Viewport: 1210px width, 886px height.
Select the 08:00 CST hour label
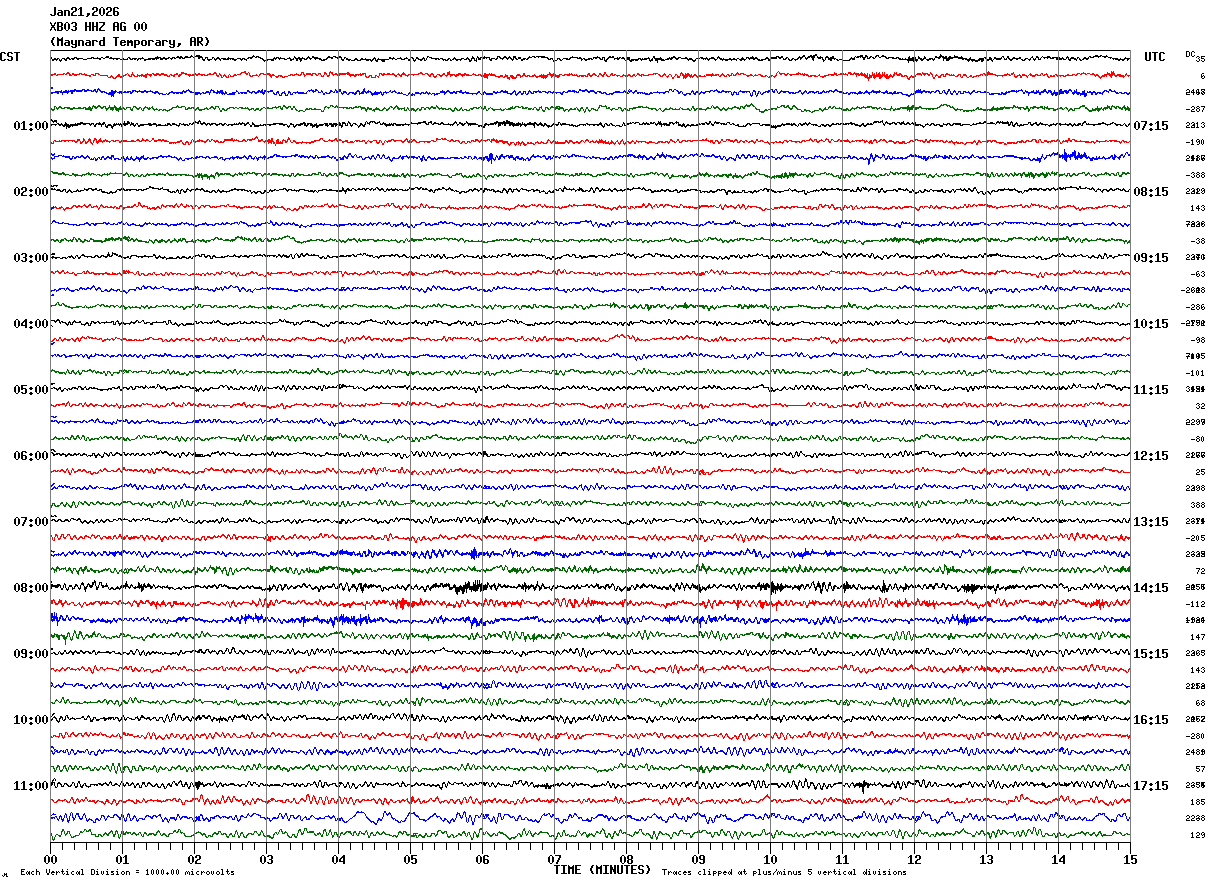click(31, 588)
